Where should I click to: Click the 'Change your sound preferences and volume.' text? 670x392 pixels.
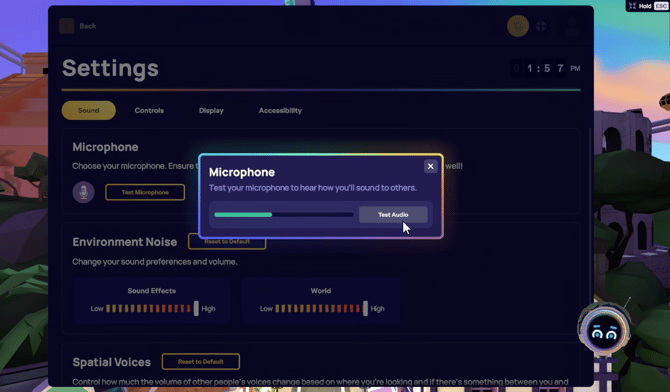(x=155, y=262)
